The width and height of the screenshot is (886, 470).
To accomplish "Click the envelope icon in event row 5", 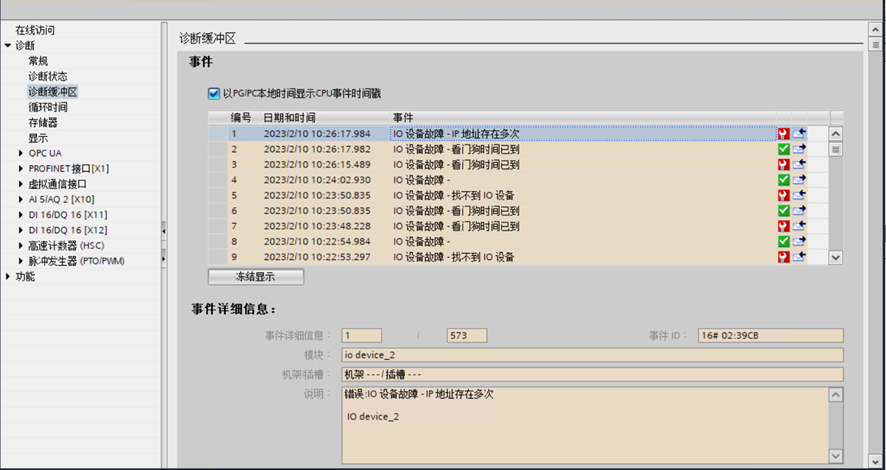I will pos(799,195).
